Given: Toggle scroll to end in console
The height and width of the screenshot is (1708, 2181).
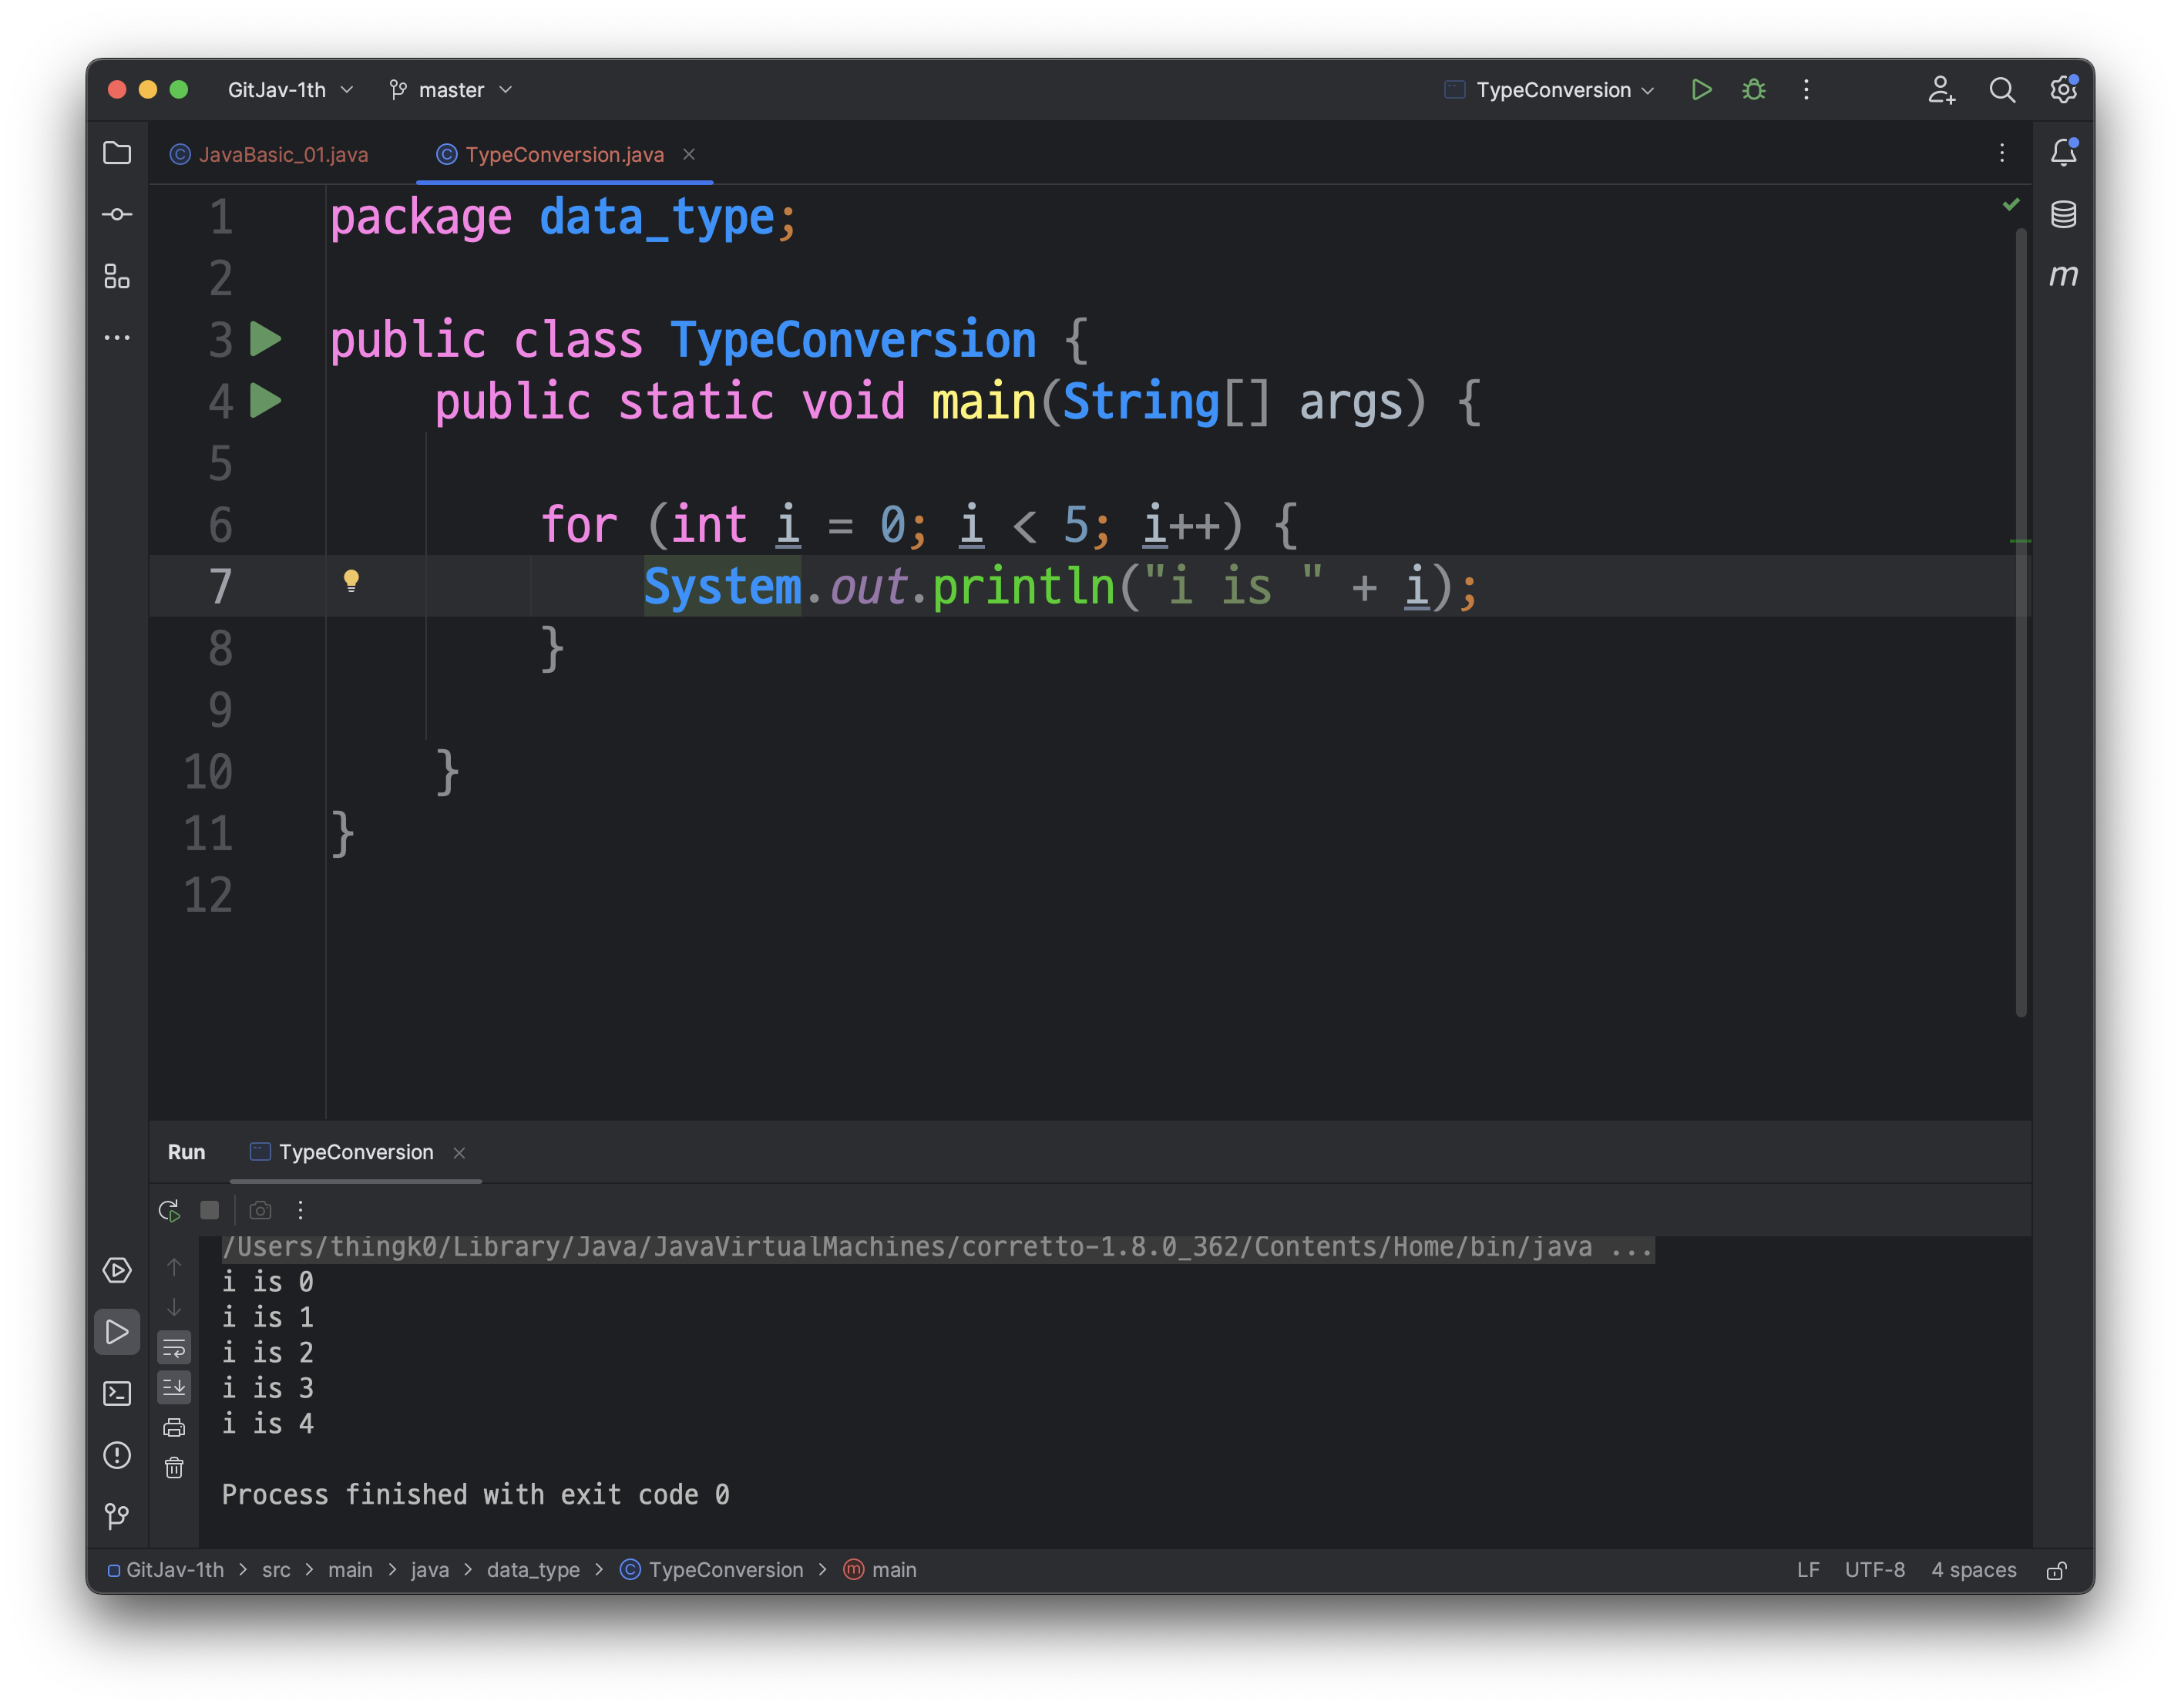Looking at the screenshot, I should [x=174, y=1387].
